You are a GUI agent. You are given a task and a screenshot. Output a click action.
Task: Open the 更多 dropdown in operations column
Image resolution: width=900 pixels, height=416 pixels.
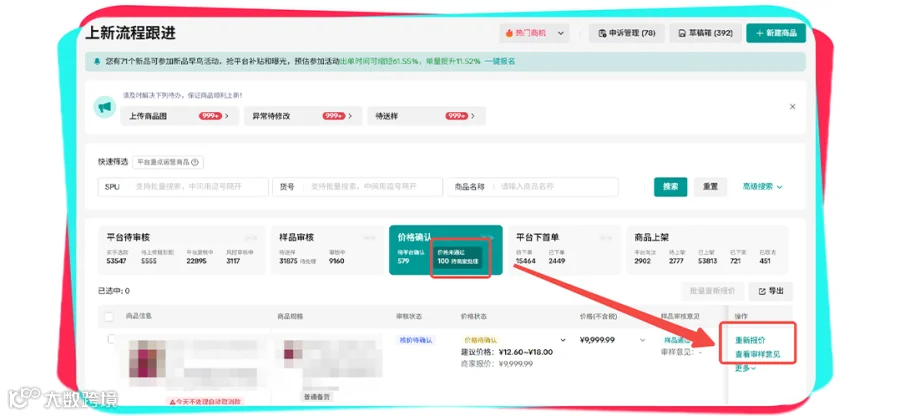pos(745,368)
